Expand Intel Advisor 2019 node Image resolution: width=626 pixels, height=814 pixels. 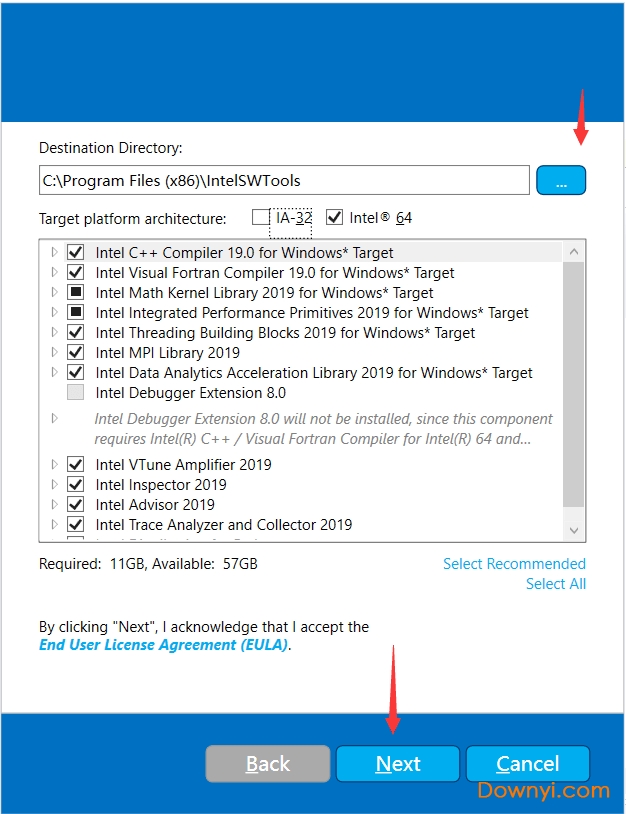pos(55,504)
